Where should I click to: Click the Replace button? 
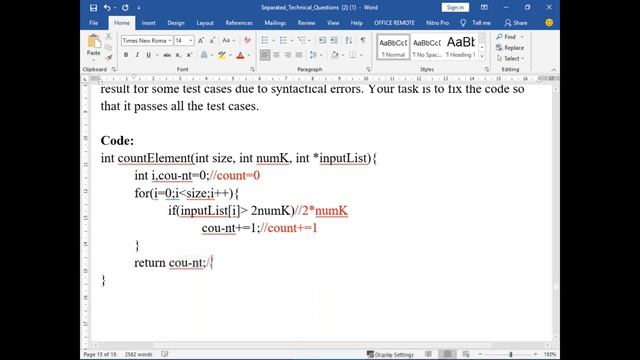(x=510, y=48)
